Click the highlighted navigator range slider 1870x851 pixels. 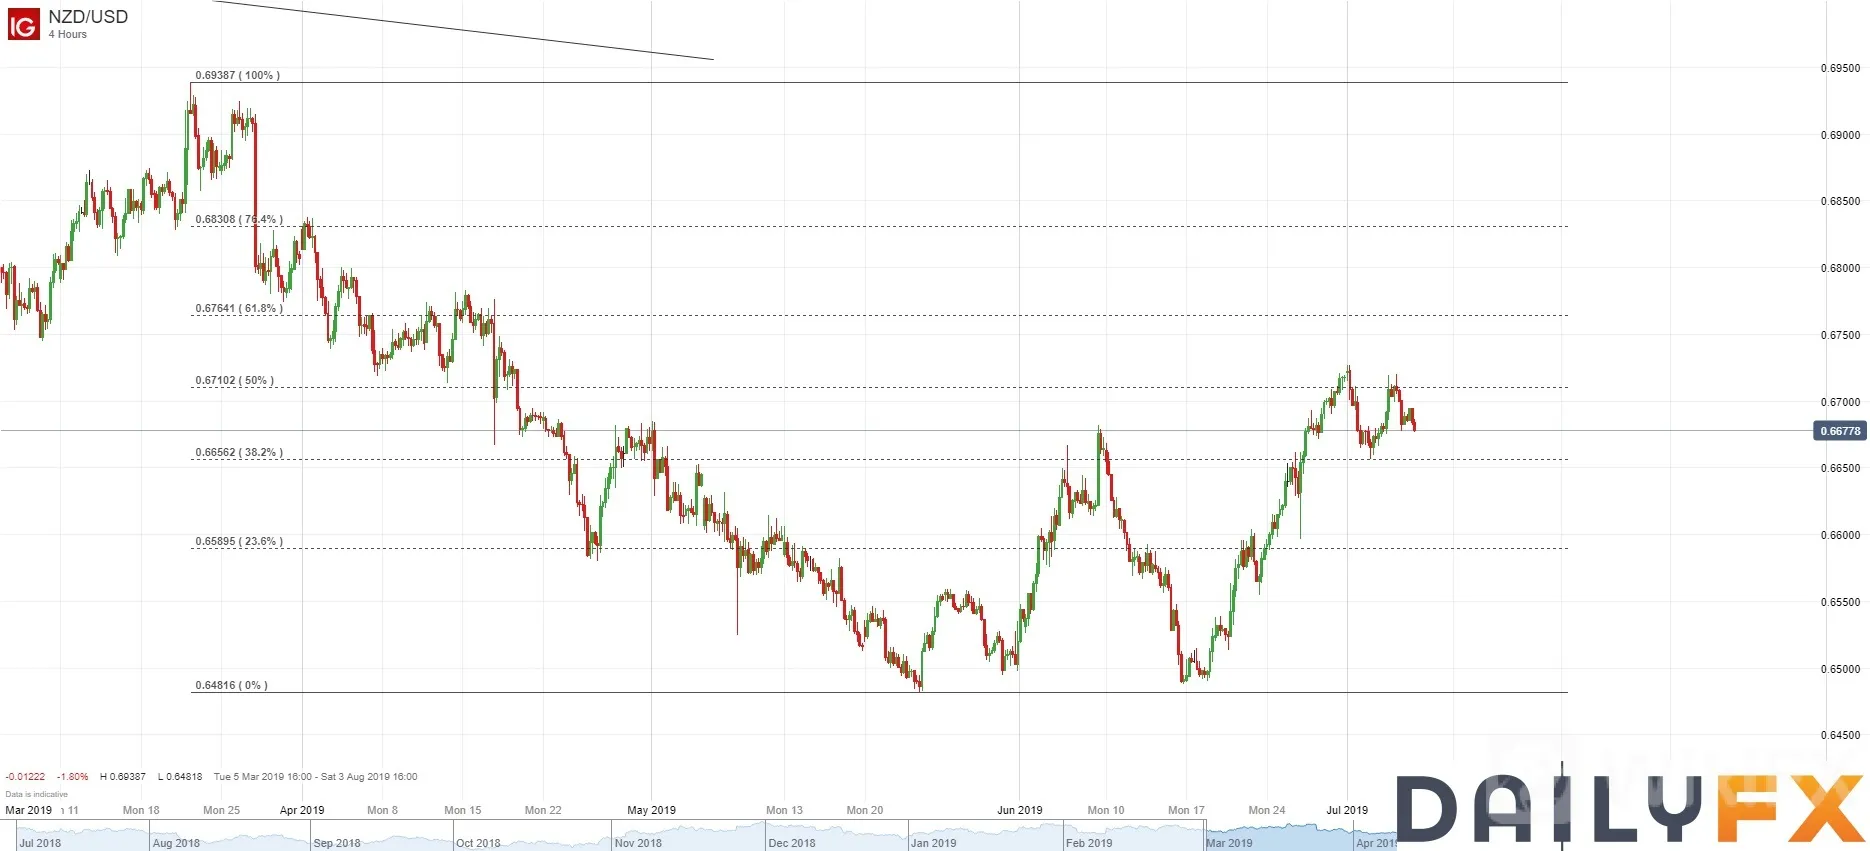[1301, 836]
